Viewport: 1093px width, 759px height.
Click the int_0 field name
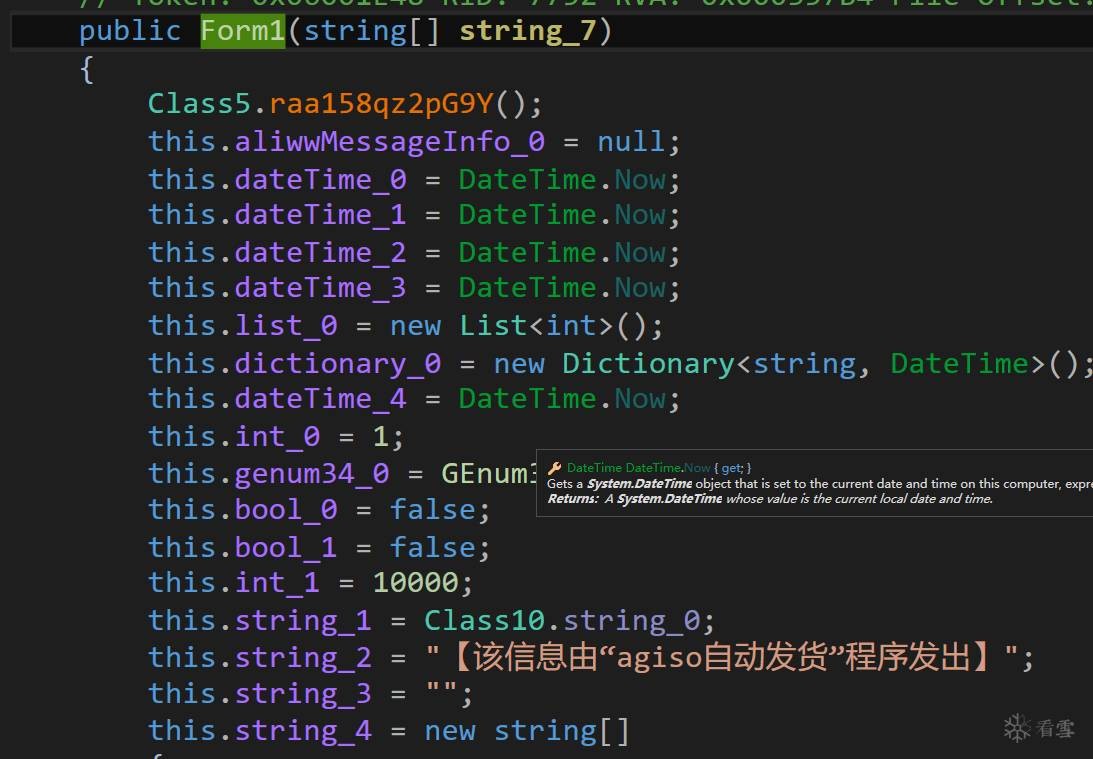pos(277,437)
